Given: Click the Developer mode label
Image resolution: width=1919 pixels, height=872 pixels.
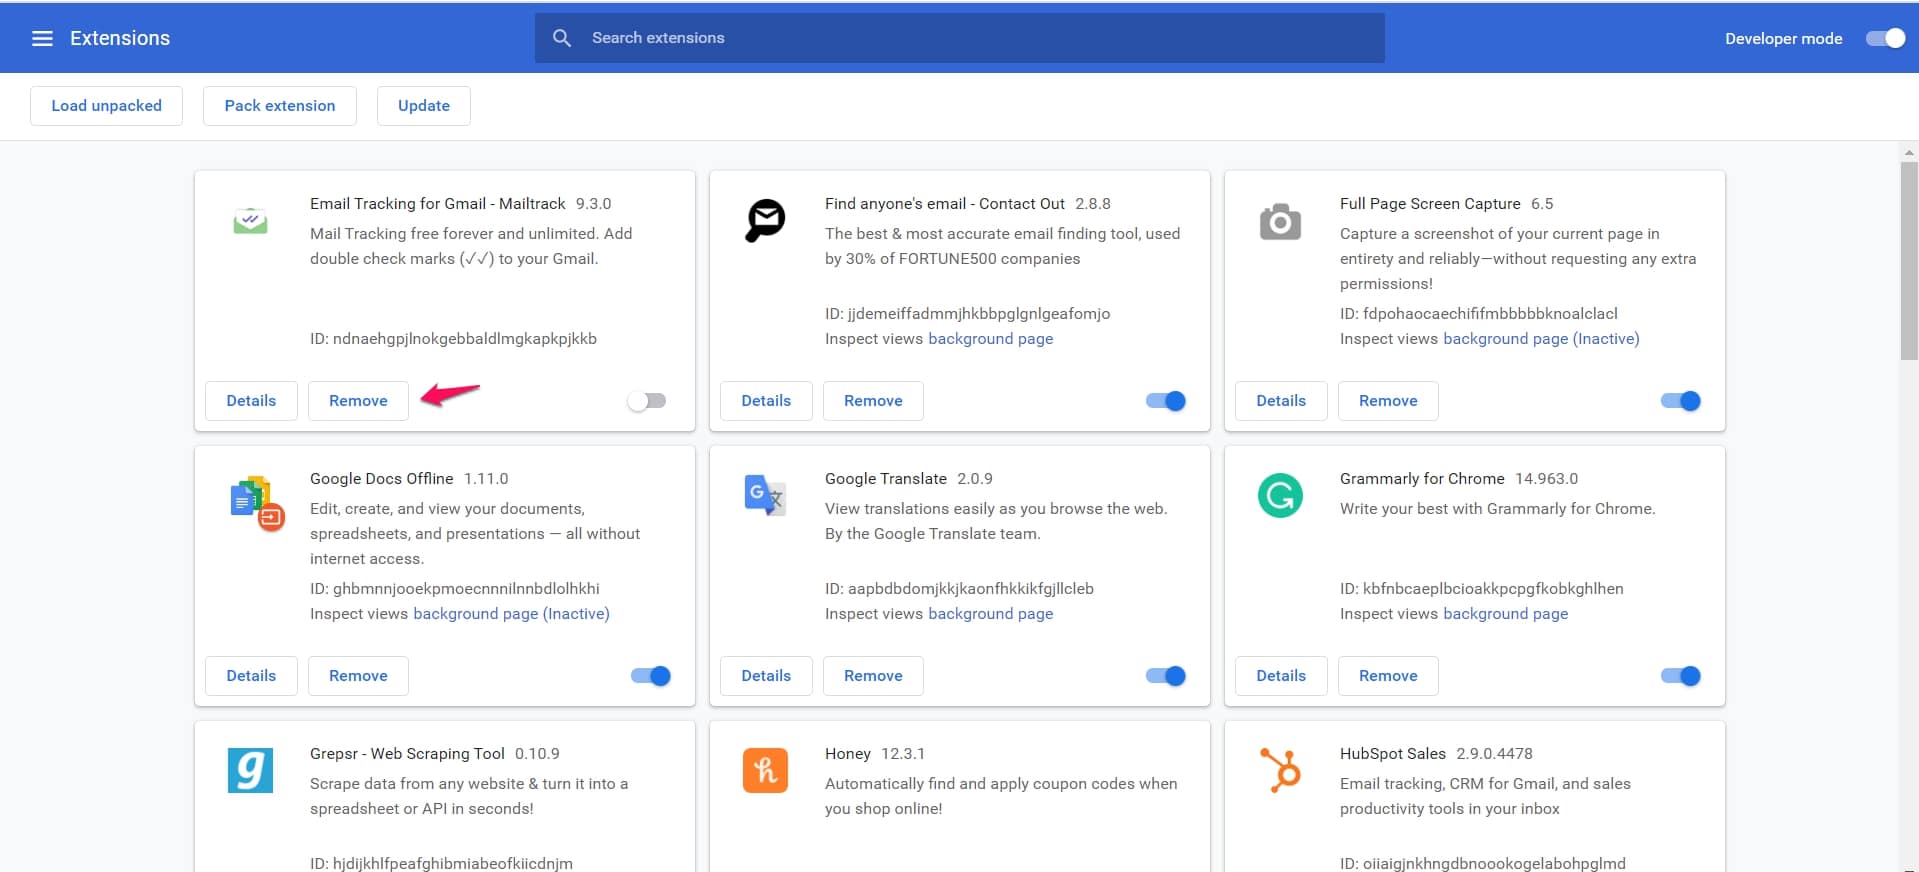Looking at the screenshot, I should (x=1784, y=38).
